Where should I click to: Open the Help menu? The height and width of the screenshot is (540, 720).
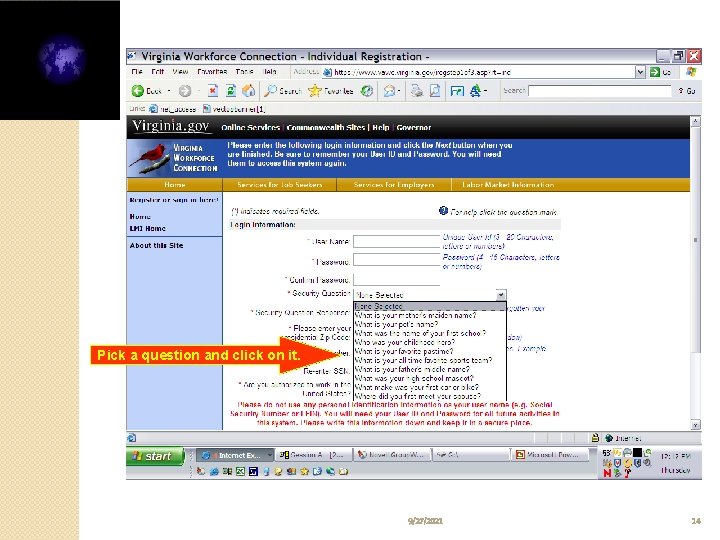270,72
